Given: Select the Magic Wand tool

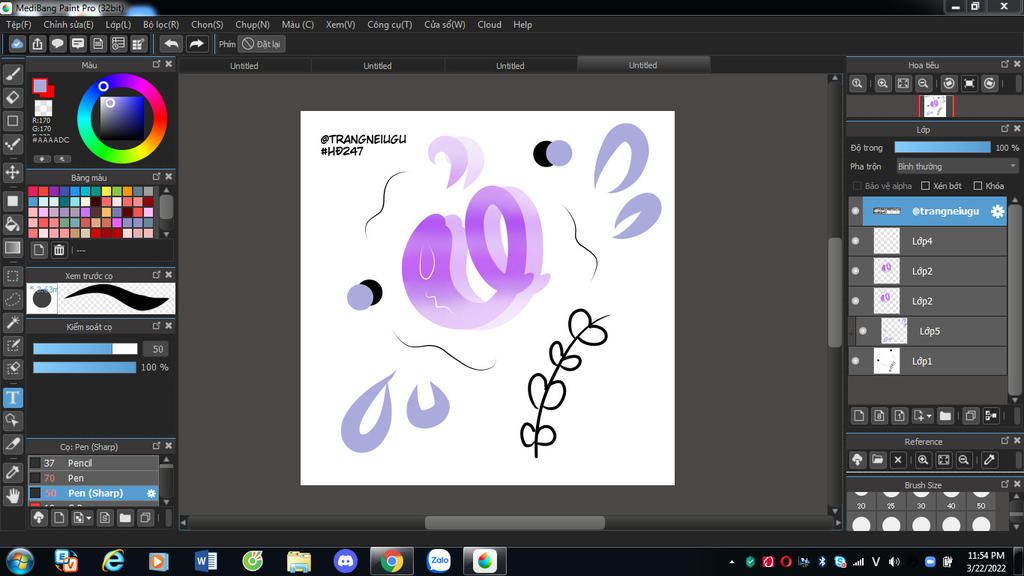Looking at the screenshot, I should [x=13, y=323].
